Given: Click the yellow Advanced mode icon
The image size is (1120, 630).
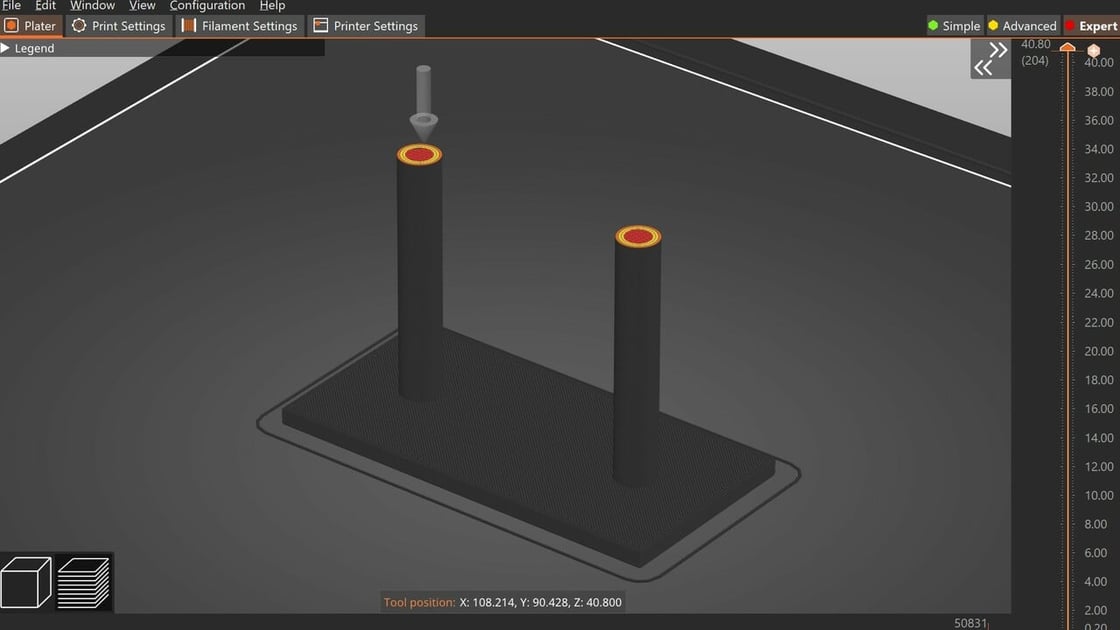Looking at the screenshot, I should 994,25.
